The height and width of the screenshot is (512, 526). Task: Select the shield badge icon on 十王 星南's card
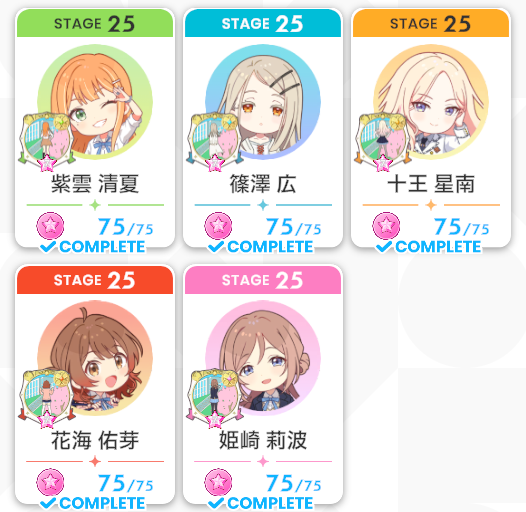[382, 142]
